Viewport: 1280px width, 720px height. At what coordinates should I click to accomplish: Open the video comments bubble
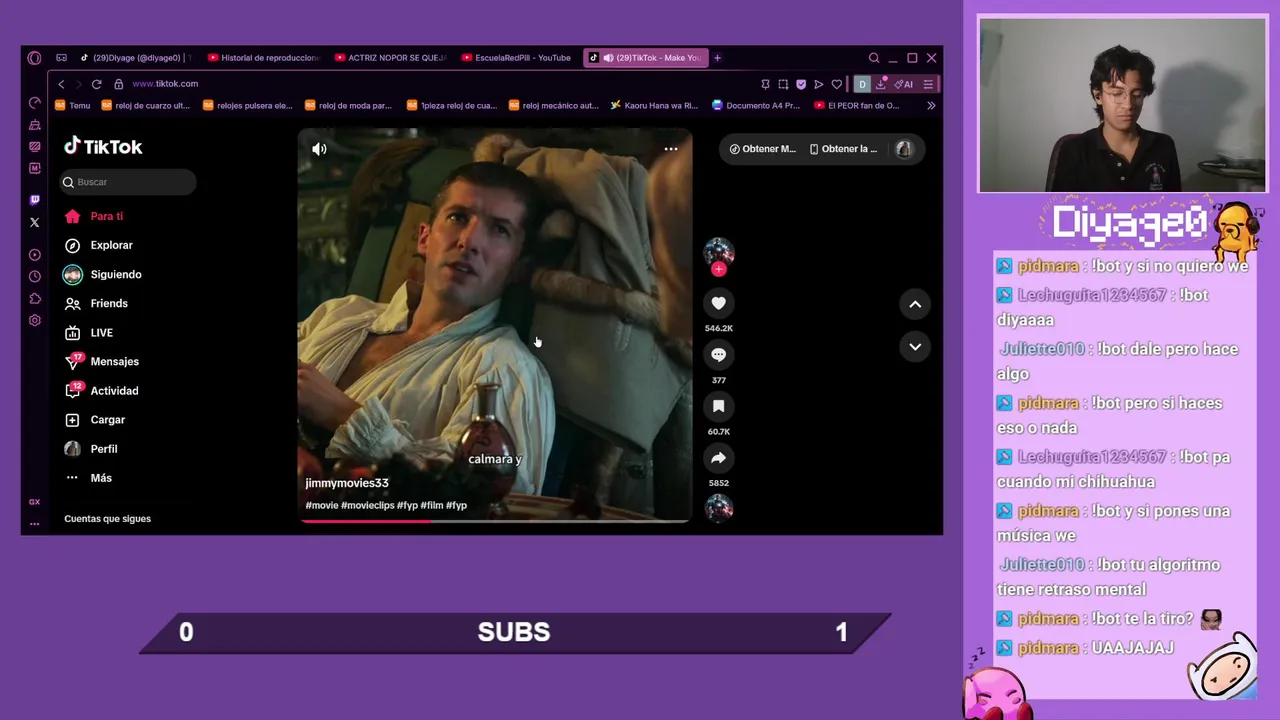coord(718,355)
